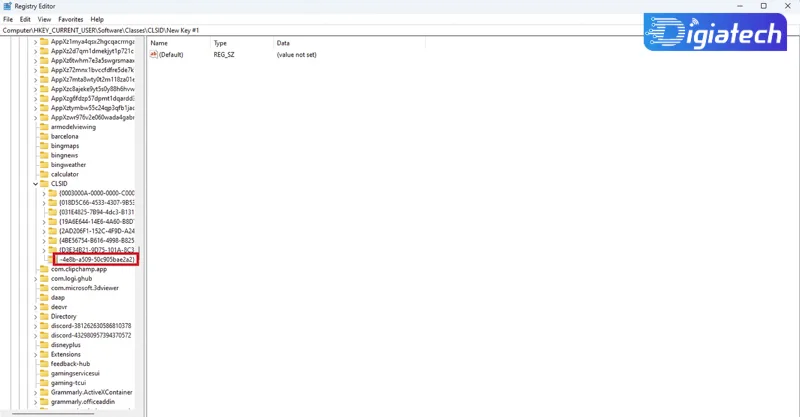Maximize the Registry Editor window

tap(764, 6)
